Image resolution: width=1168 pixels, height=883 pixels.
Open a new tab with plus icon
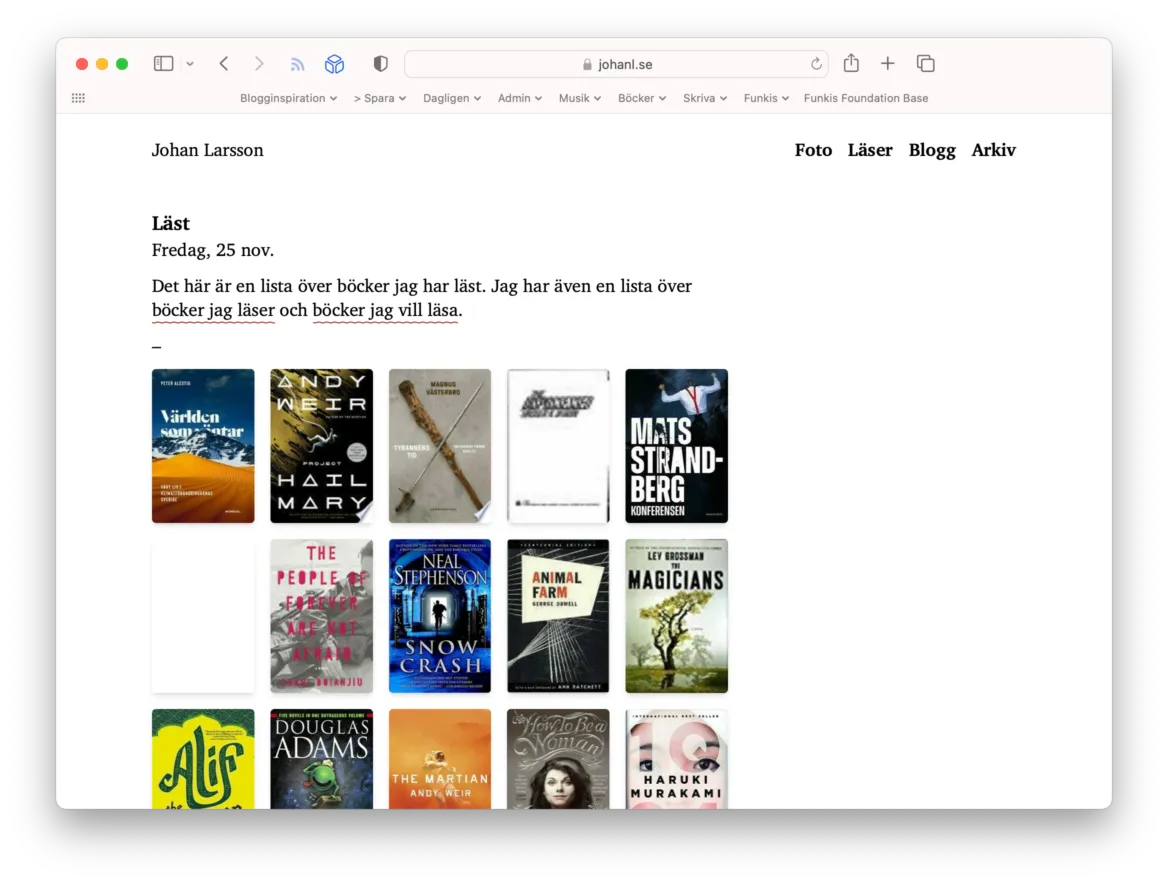pos(887,64)
